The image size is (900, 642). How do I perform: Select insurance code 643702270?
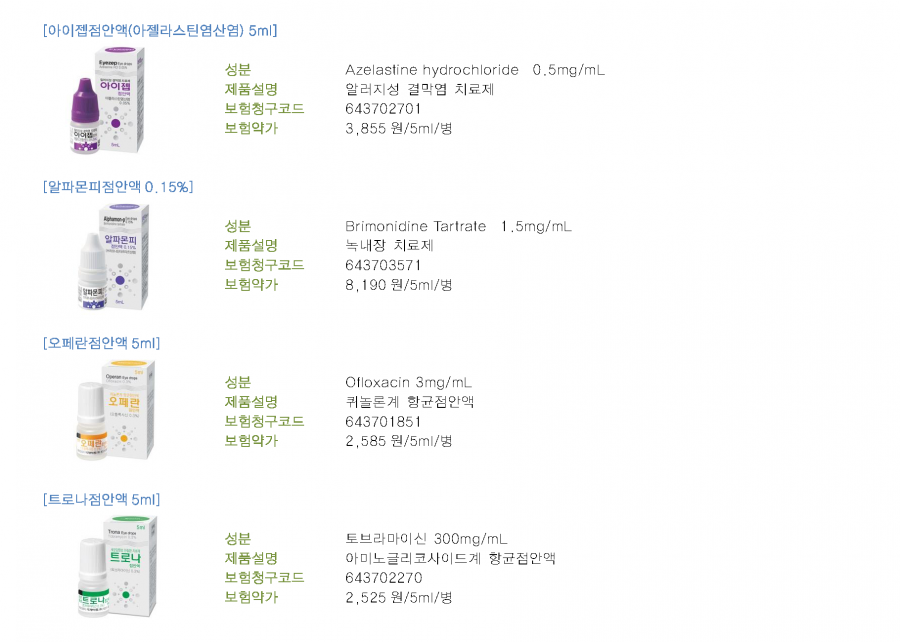point(383,578)
